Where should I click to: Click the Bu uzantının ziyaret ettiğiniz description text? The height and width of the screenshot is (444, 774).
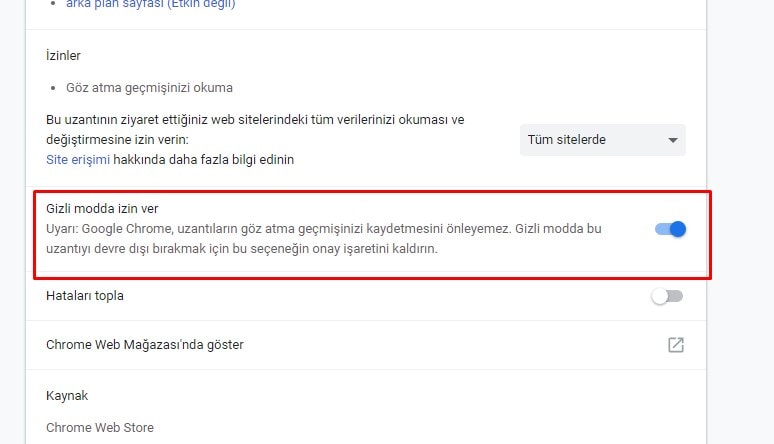point(255,120)
